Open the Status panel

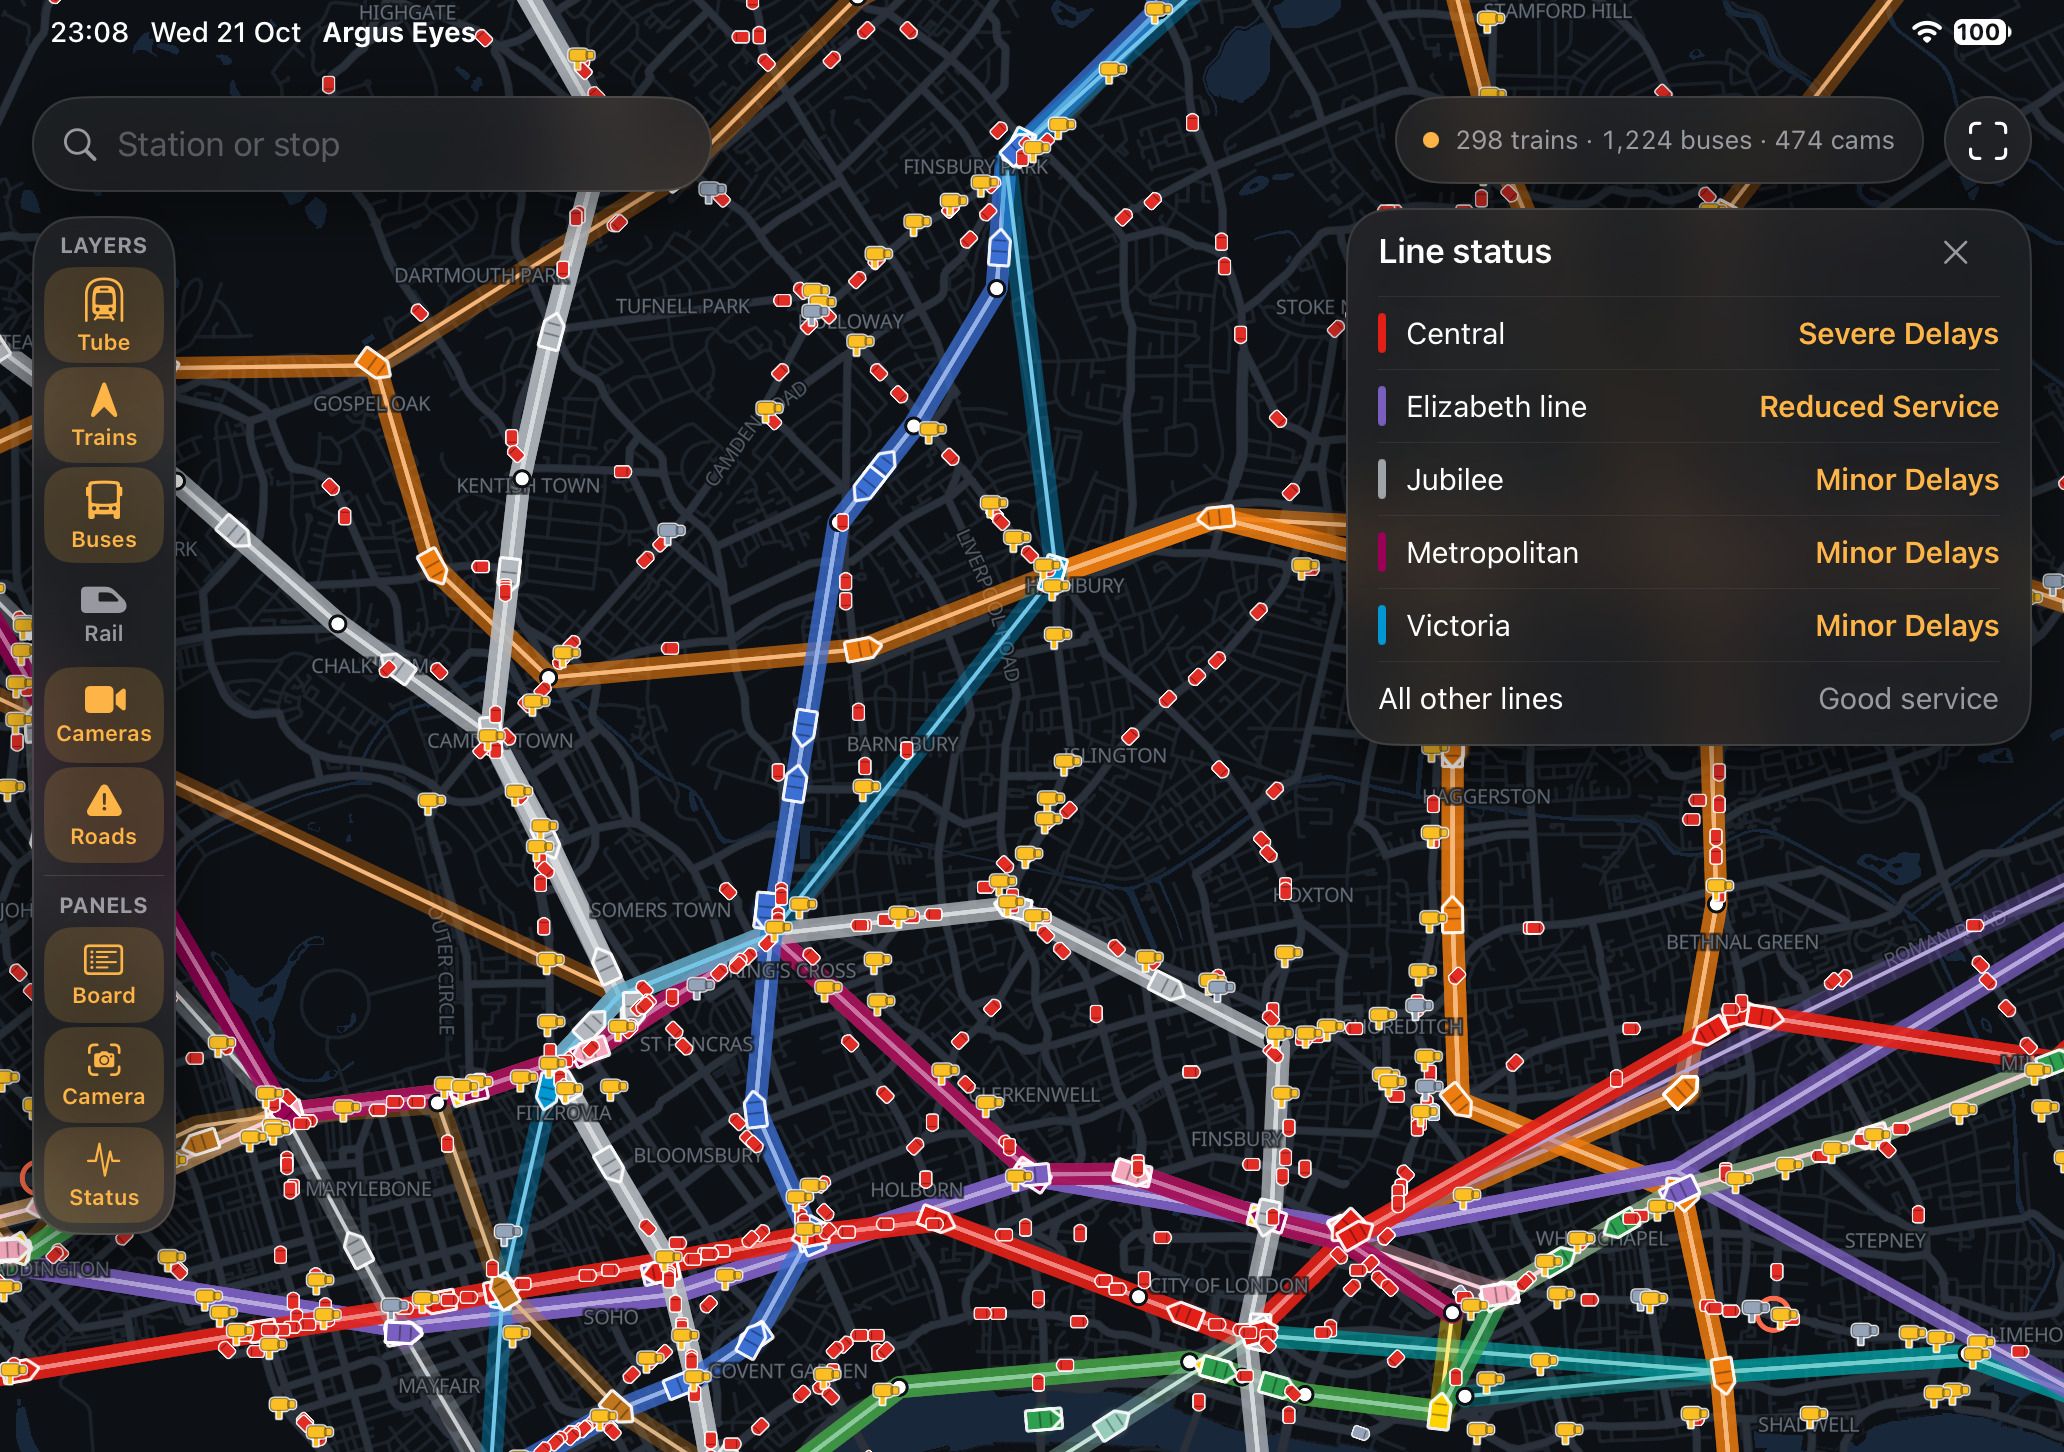pos(104,1175)
